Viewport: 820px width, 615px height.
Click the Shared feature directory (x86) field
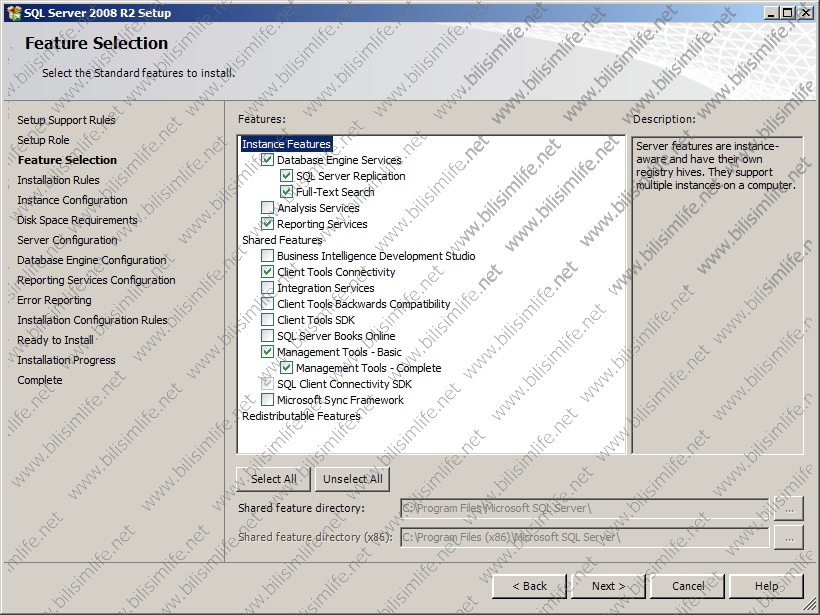(585, 537)
